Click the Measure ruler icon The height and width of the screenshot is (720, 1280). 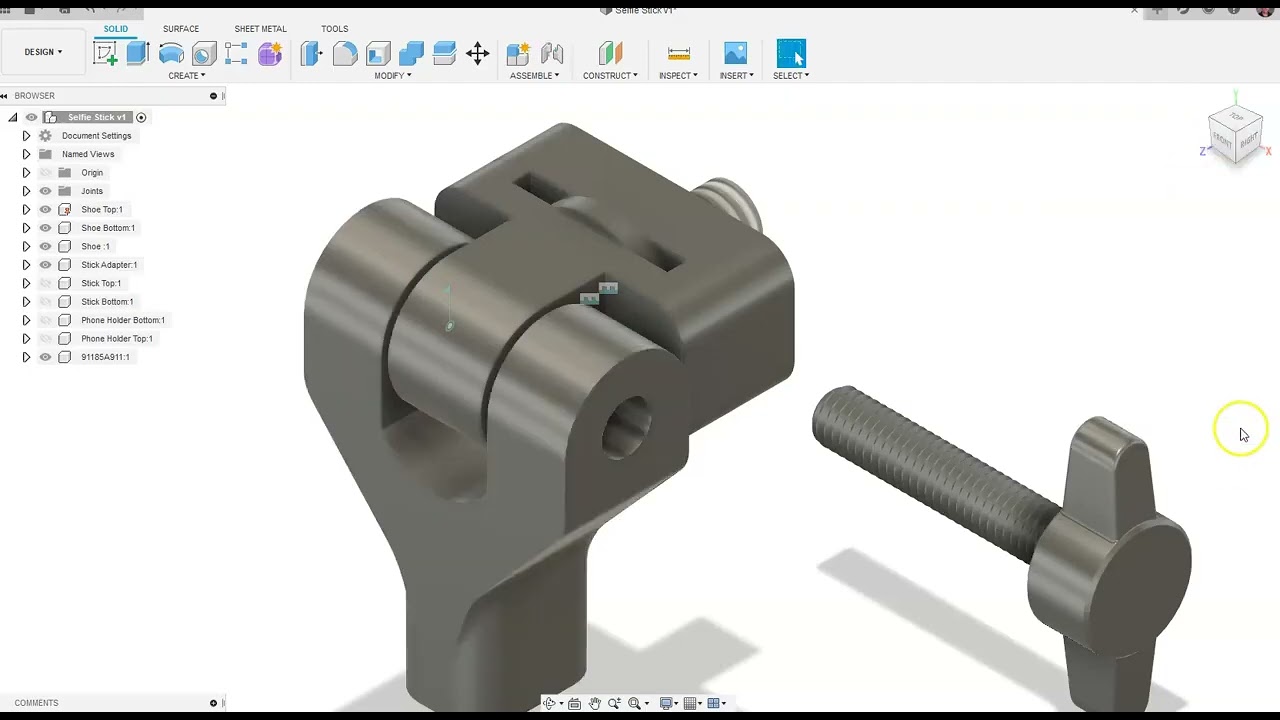pos(679,53)
